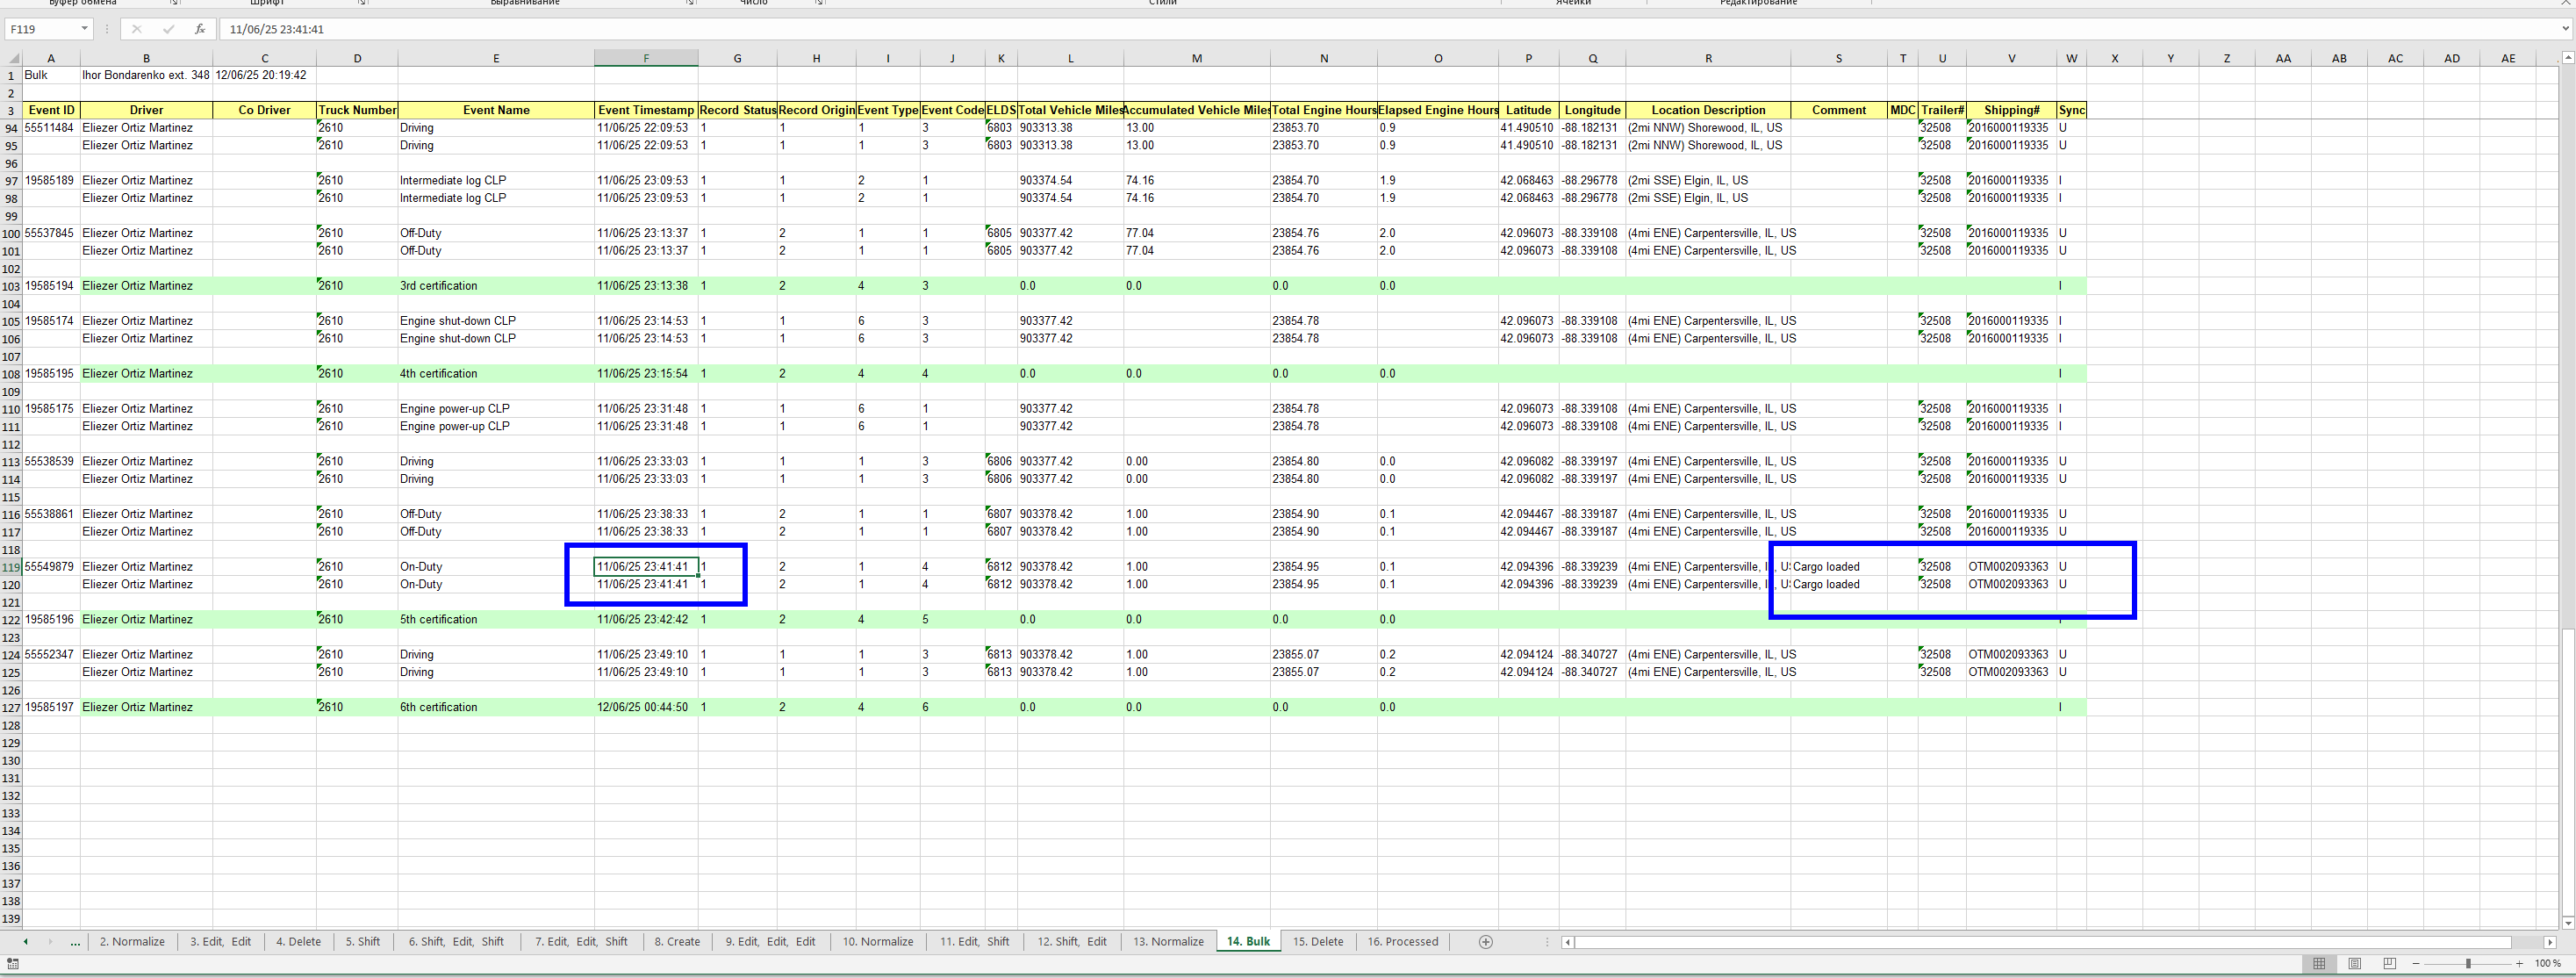Click the Event Timestamp column header cell
This screenshot has width=2576, height=978.
pyautogui.click(x=645, y=110)
